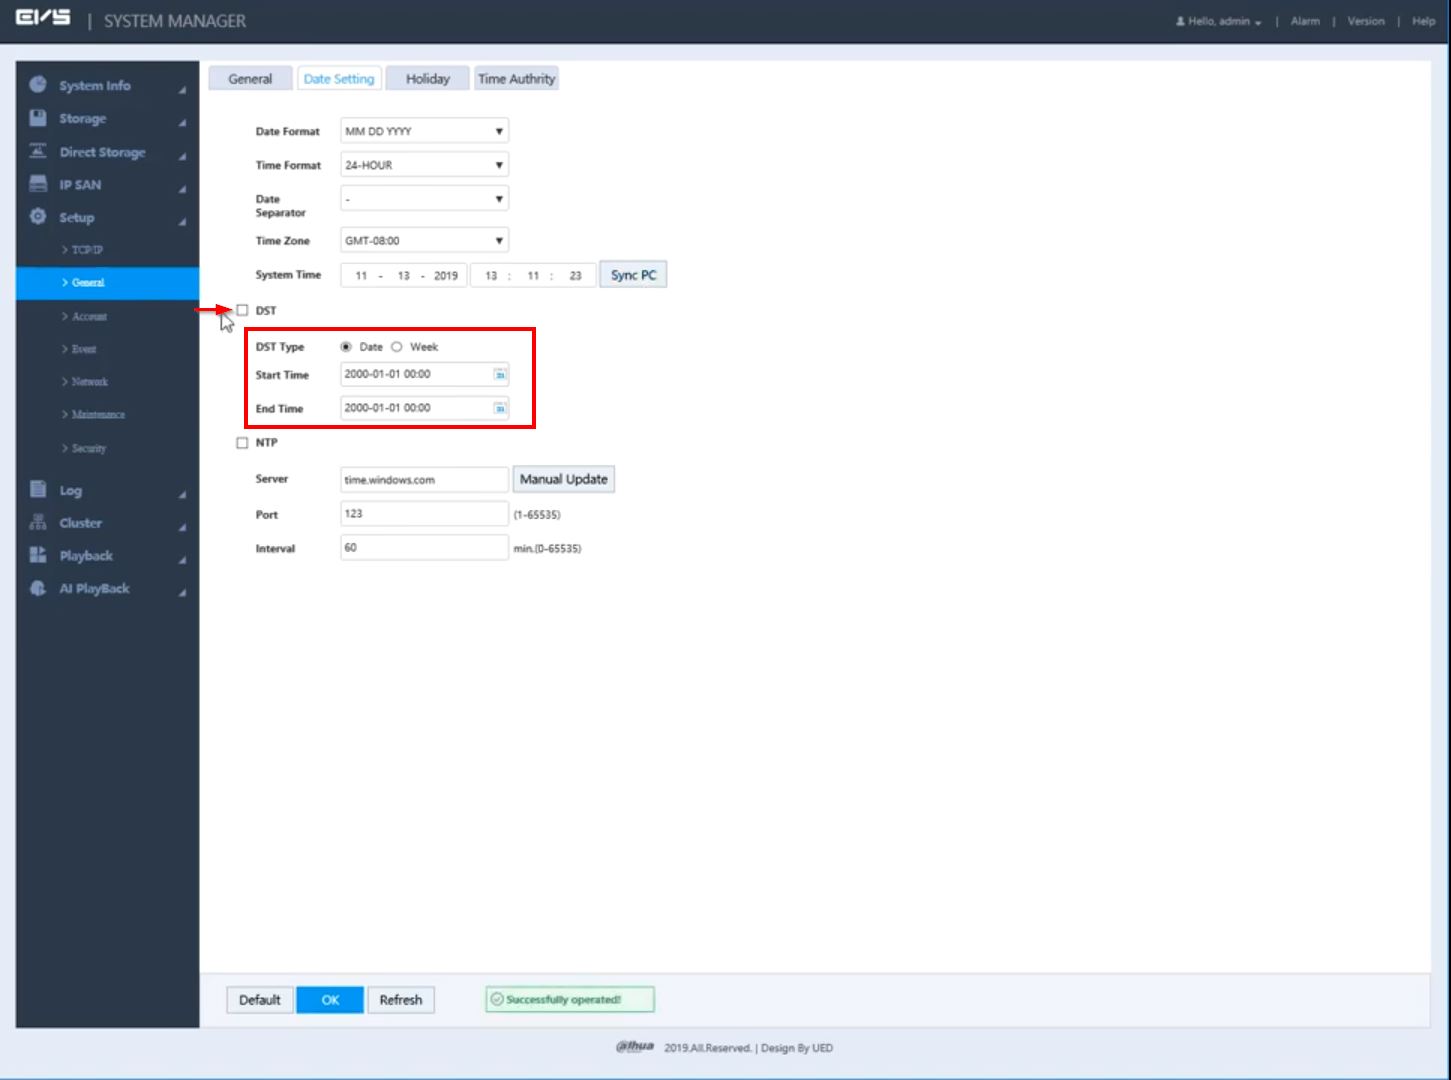Click the AI PlayBack icon
The width and height of the screenshot is (1451, 1080).
coord(38,588)
